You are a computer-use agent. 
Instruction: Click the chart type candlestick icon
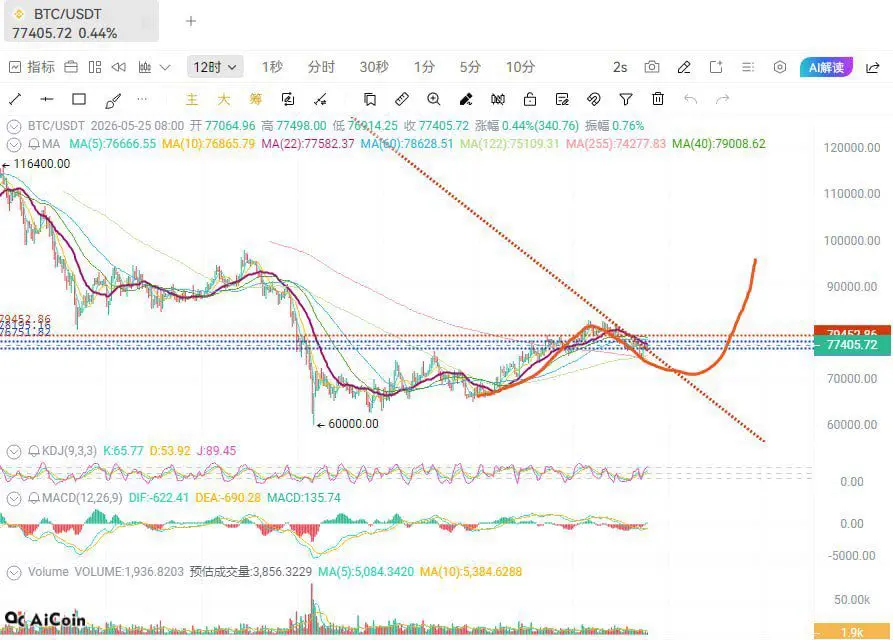[145, 67]
